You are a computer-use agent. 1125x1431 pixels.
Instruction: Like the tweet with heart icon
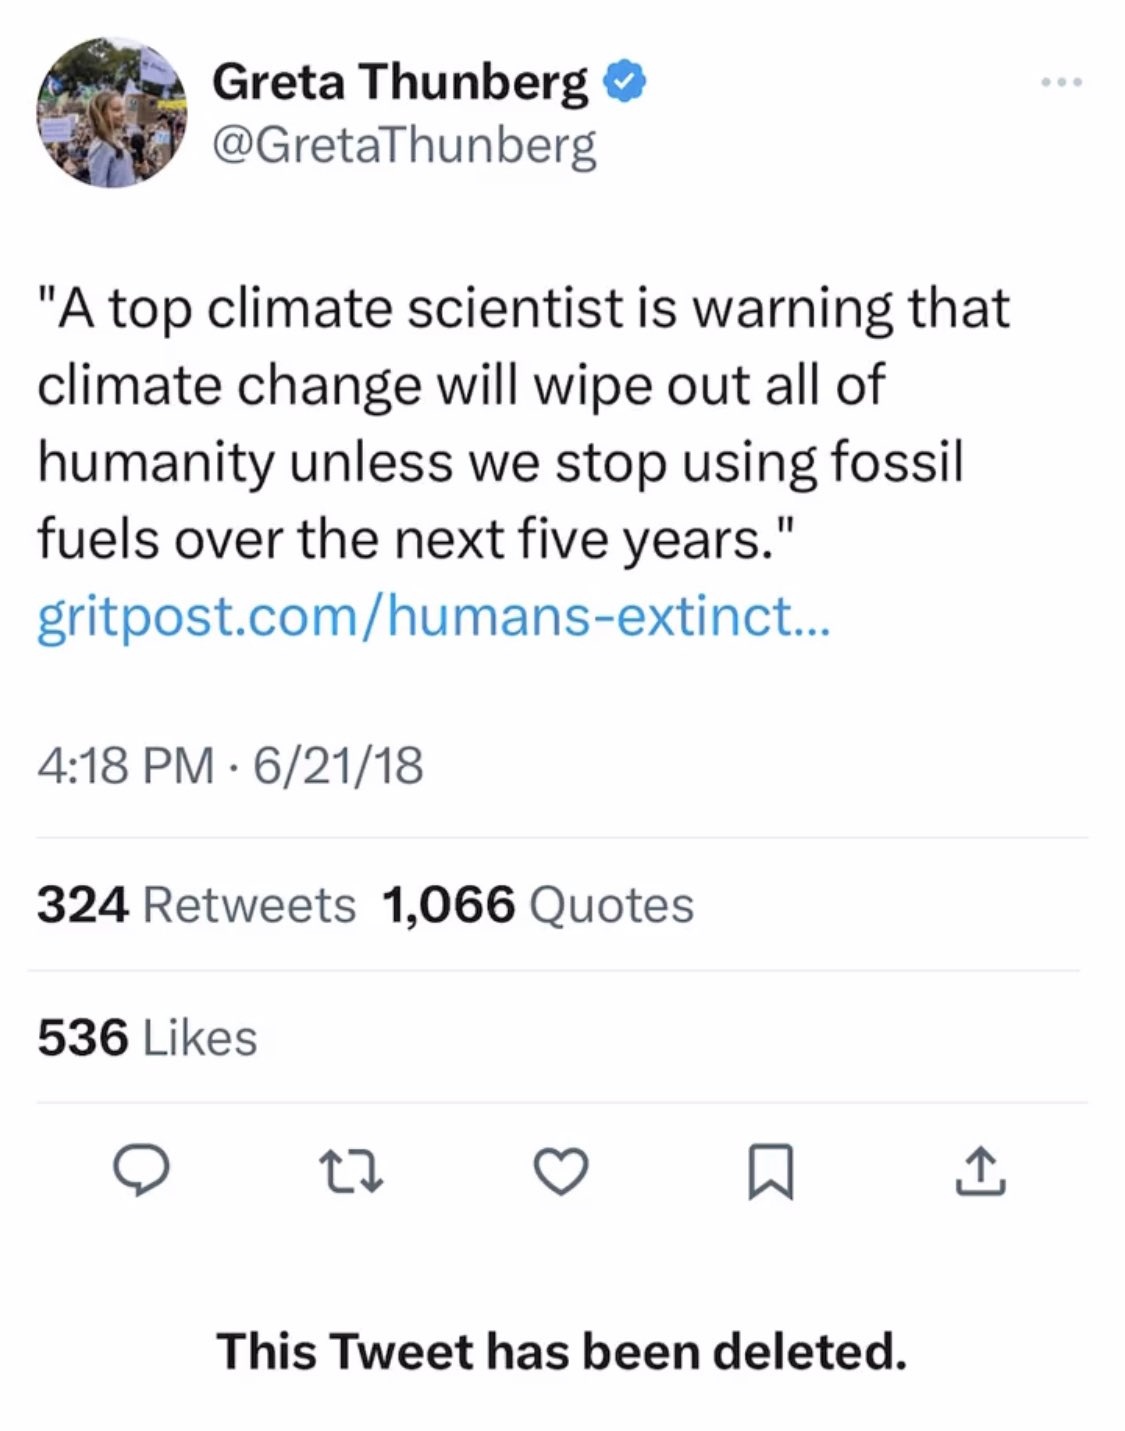561,1173
